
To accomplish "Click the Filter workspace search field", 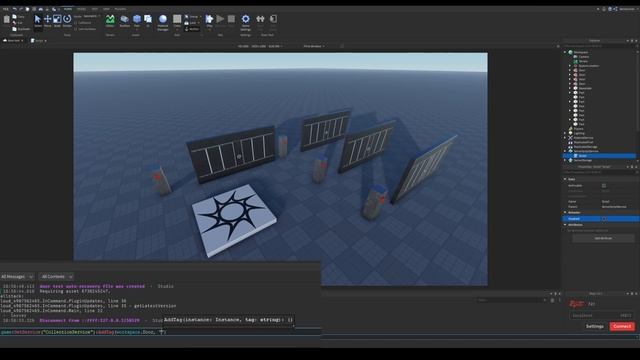I will 598,46.
